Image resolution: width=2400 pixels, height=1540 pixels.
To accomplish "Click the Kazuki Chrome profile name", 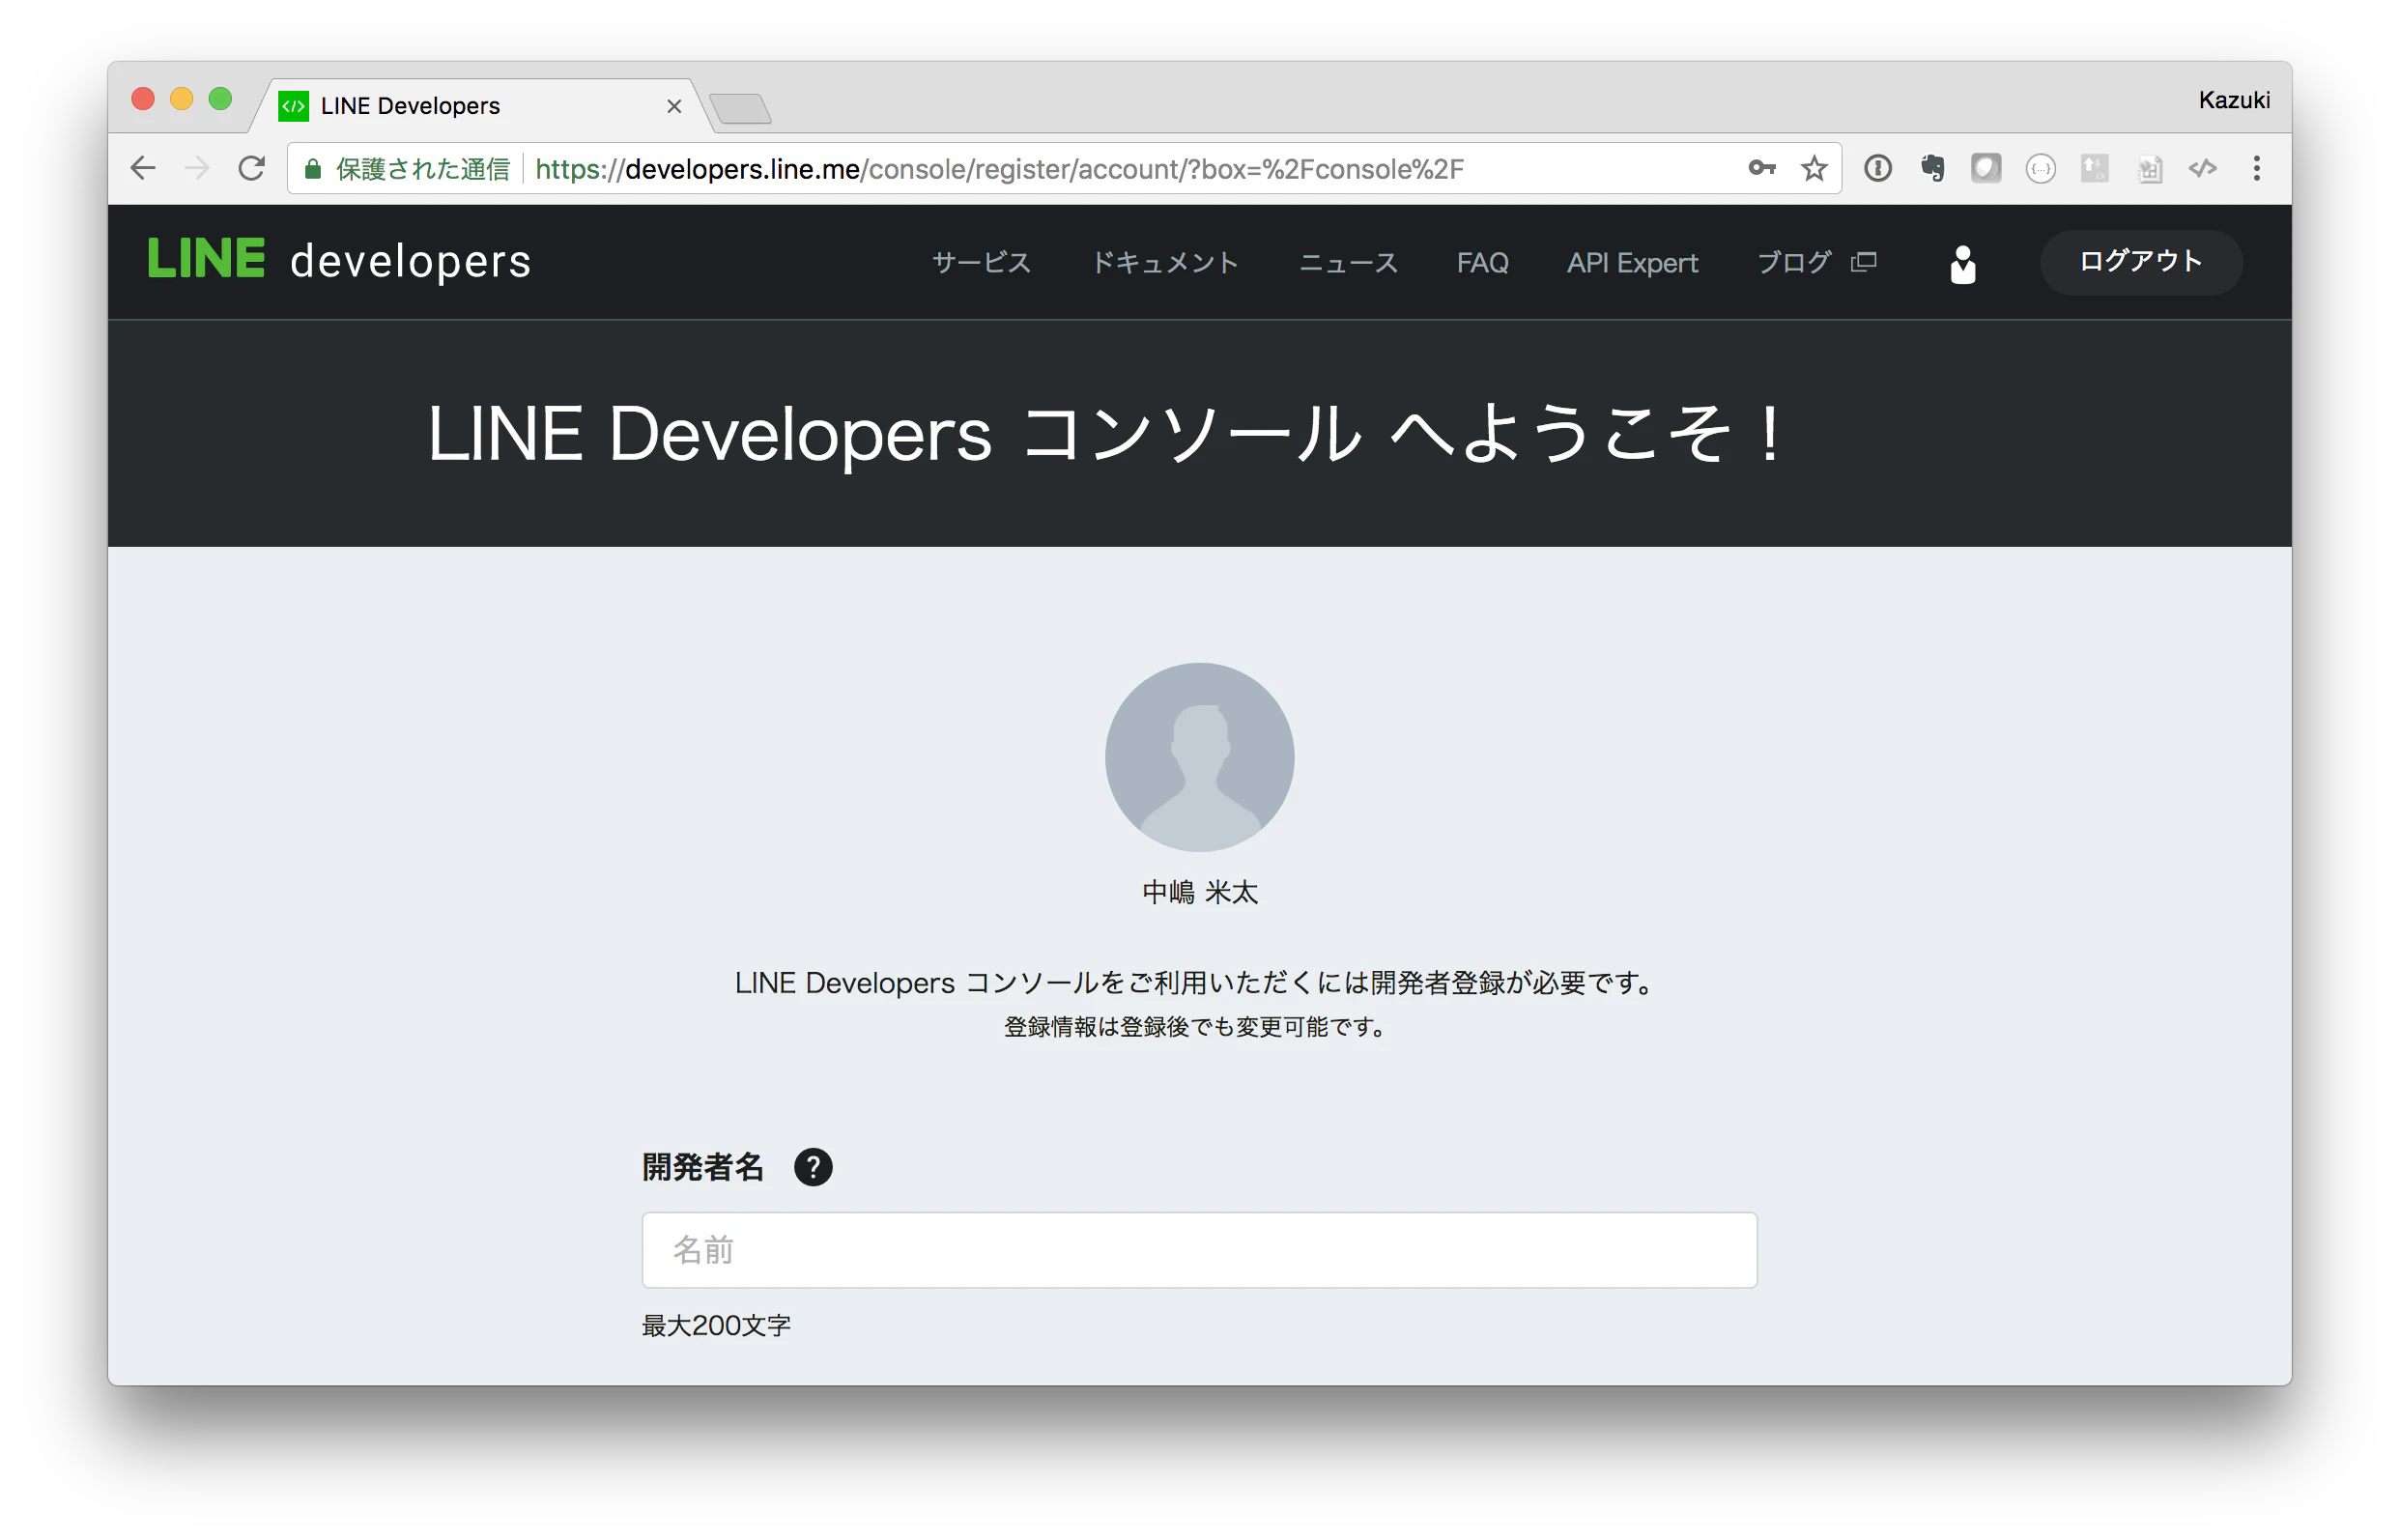I will click(2234, 100).
